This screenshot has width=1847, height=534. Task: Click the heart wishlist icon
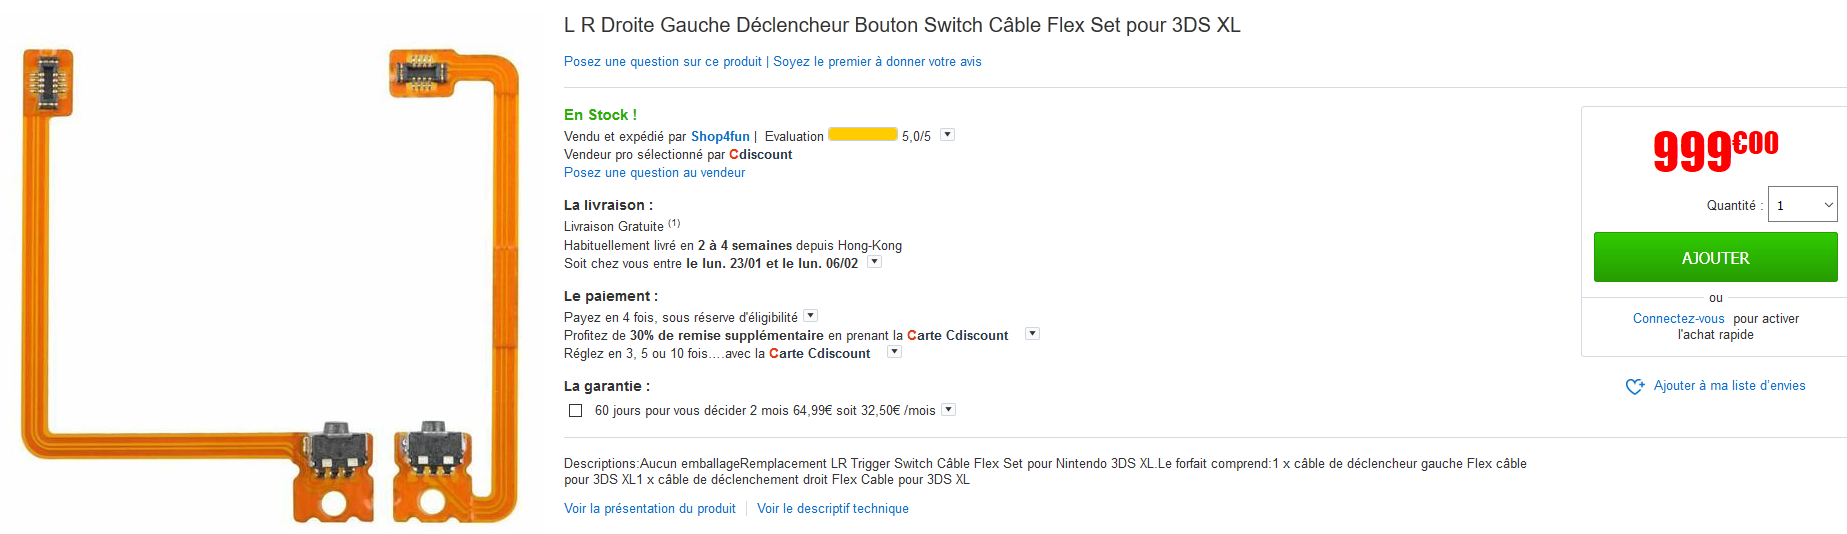[1635, 386]
